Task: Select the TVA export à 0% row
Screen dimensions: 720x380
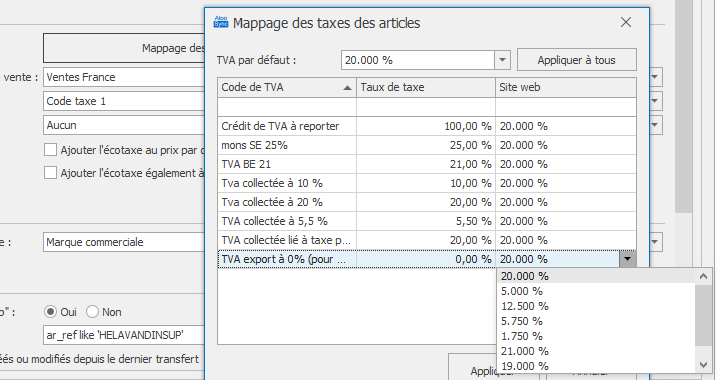Action: (x=427, y=259)
